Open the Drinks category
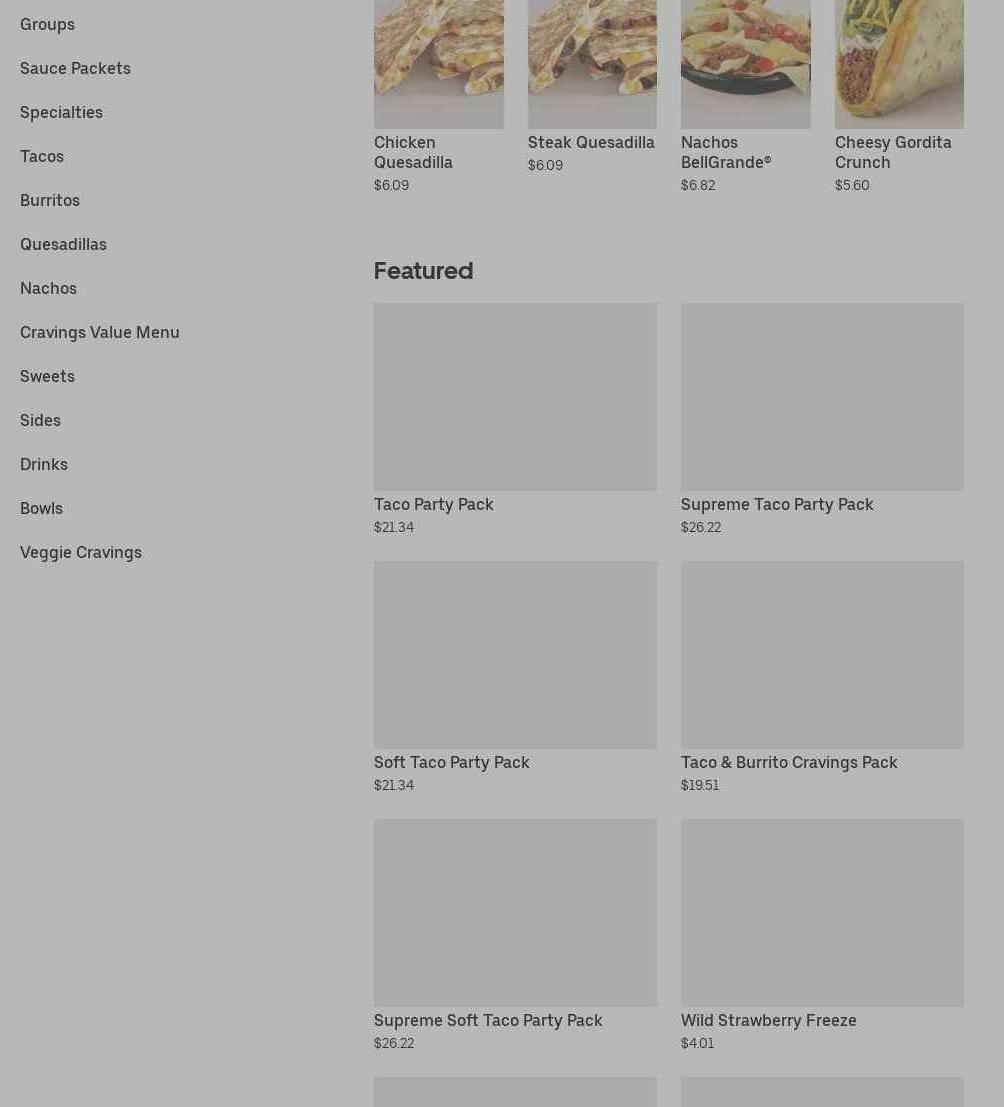1004x1107 pixels. [x=44, y=465]
